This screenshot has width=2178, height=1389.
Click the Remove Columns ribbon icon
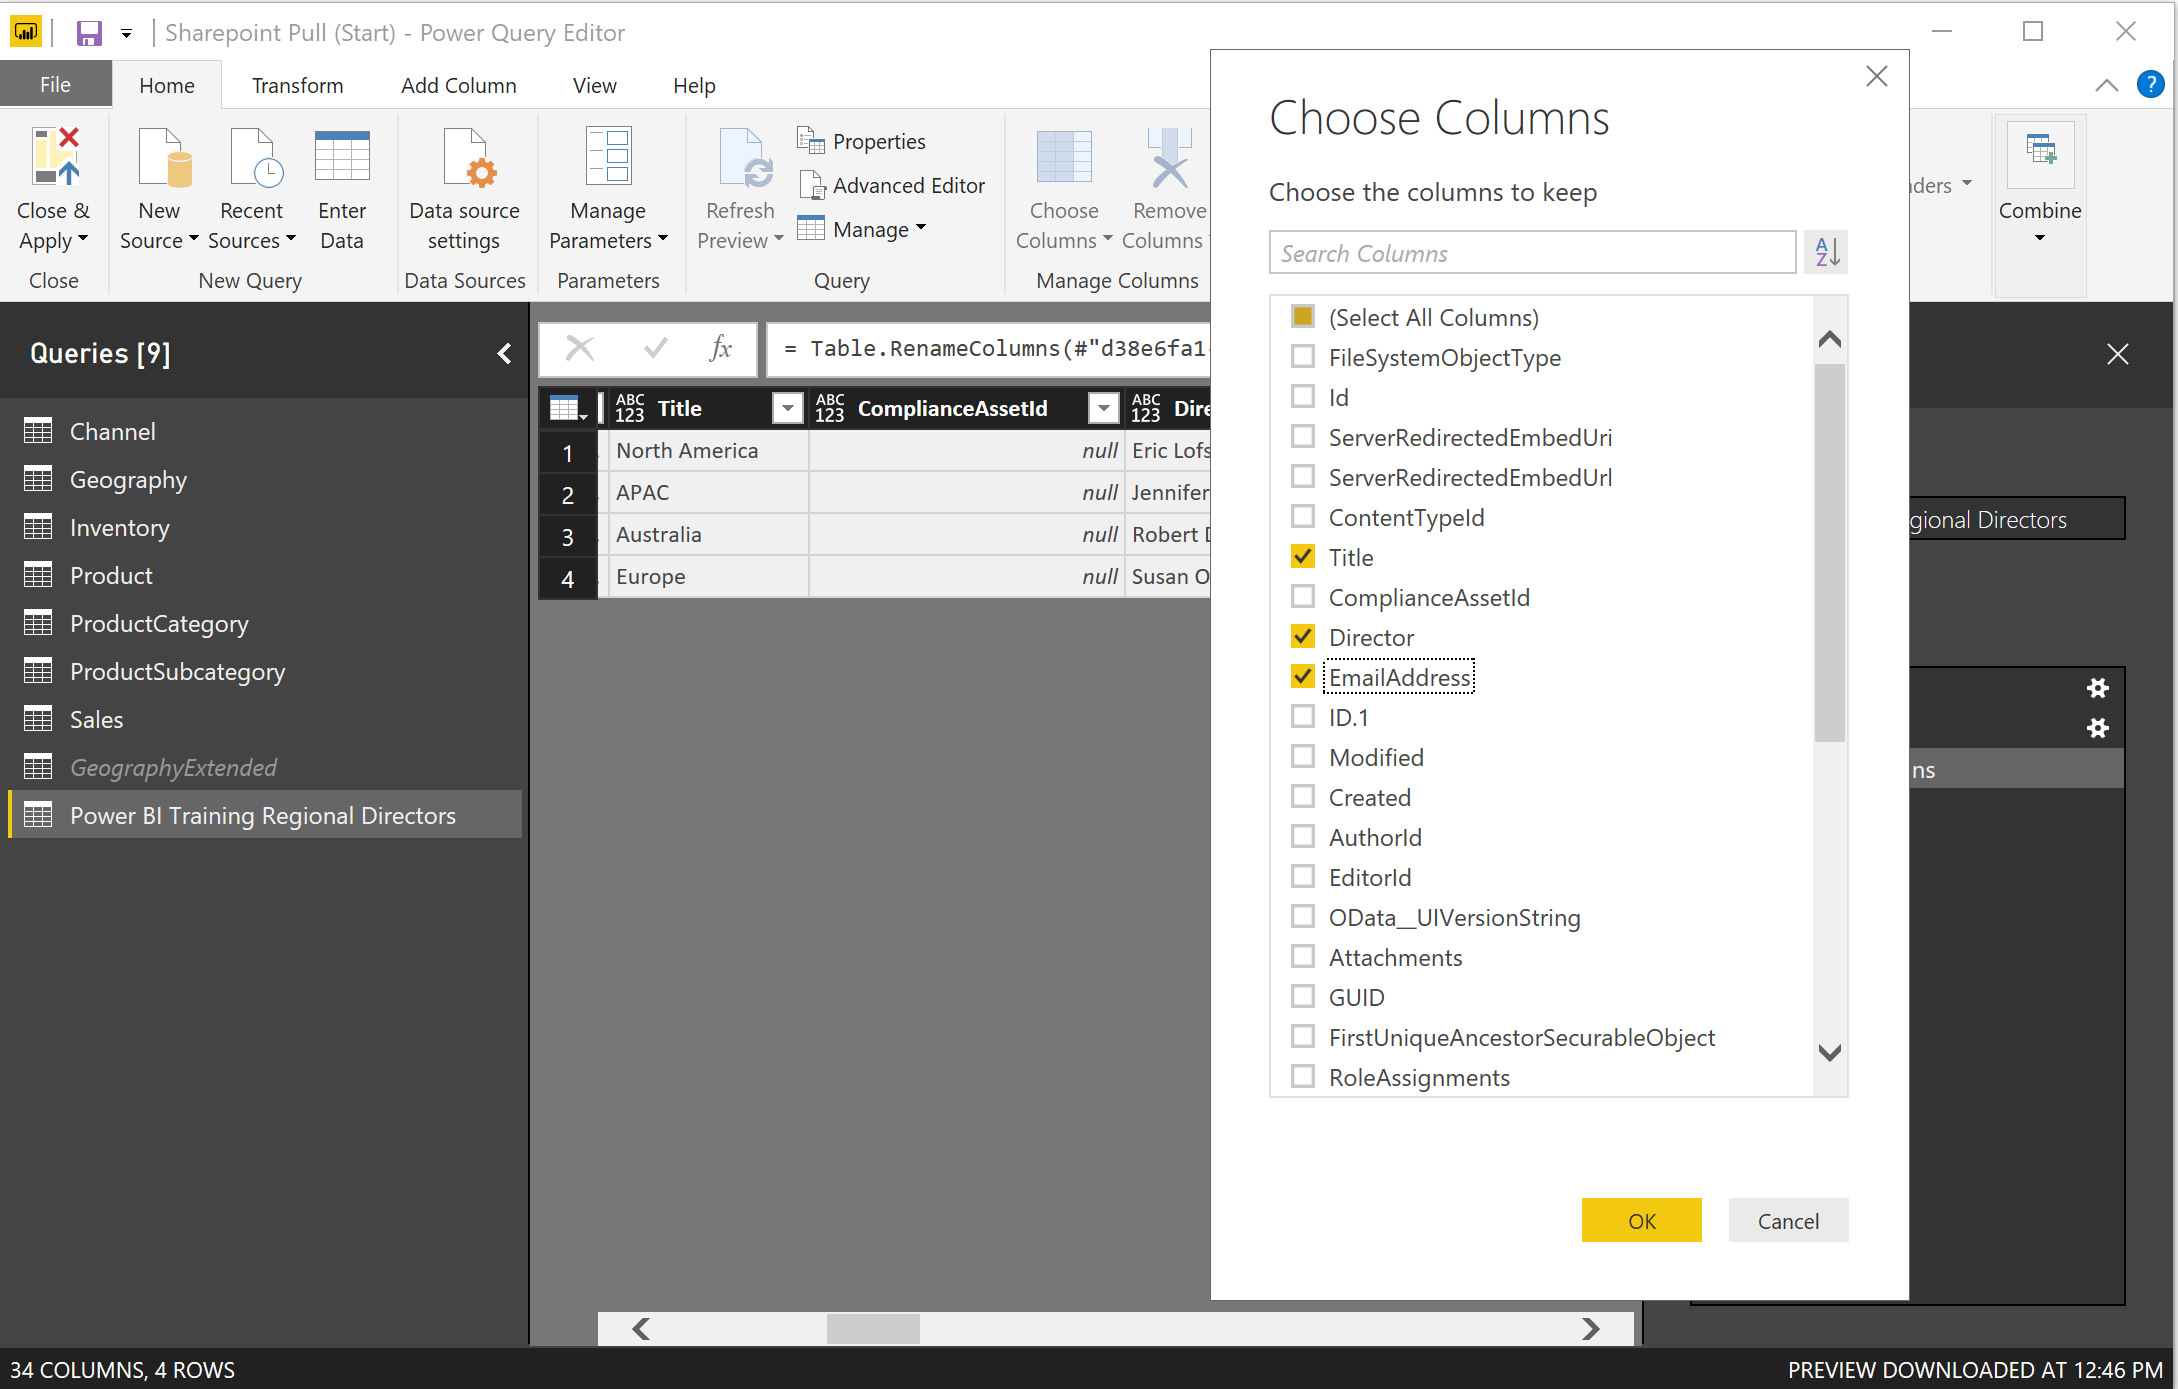coord(1169,157)
